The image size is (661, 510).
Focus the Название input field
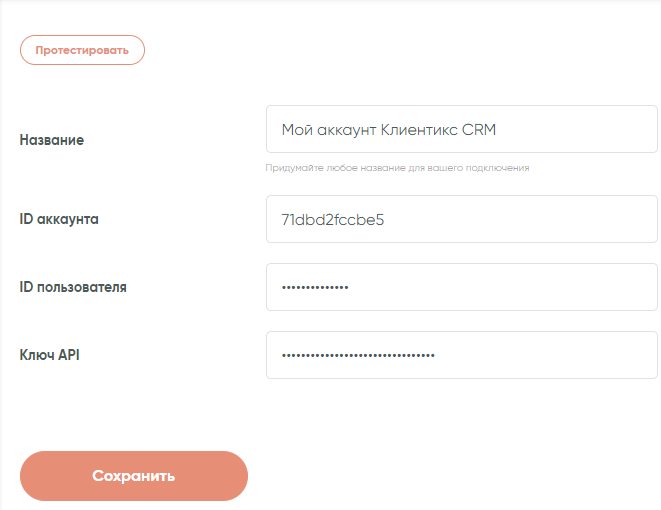[x=460, y=130]
